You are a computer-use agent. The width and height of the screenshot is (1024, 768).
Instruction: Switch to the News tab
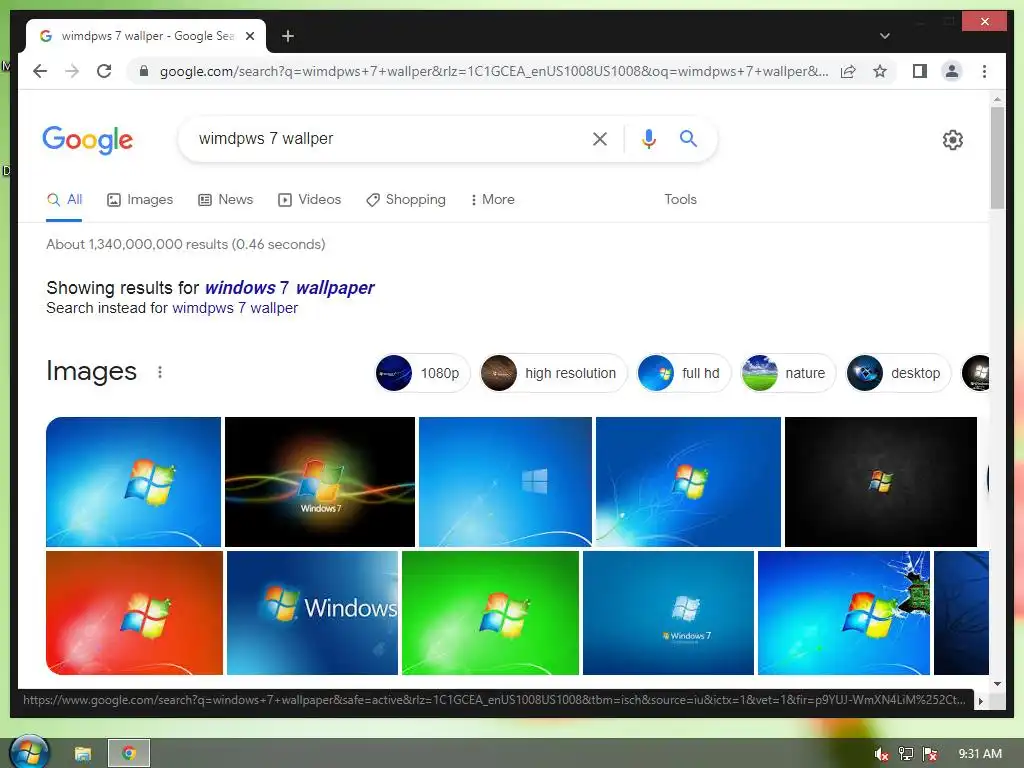(x=225, y=200)
